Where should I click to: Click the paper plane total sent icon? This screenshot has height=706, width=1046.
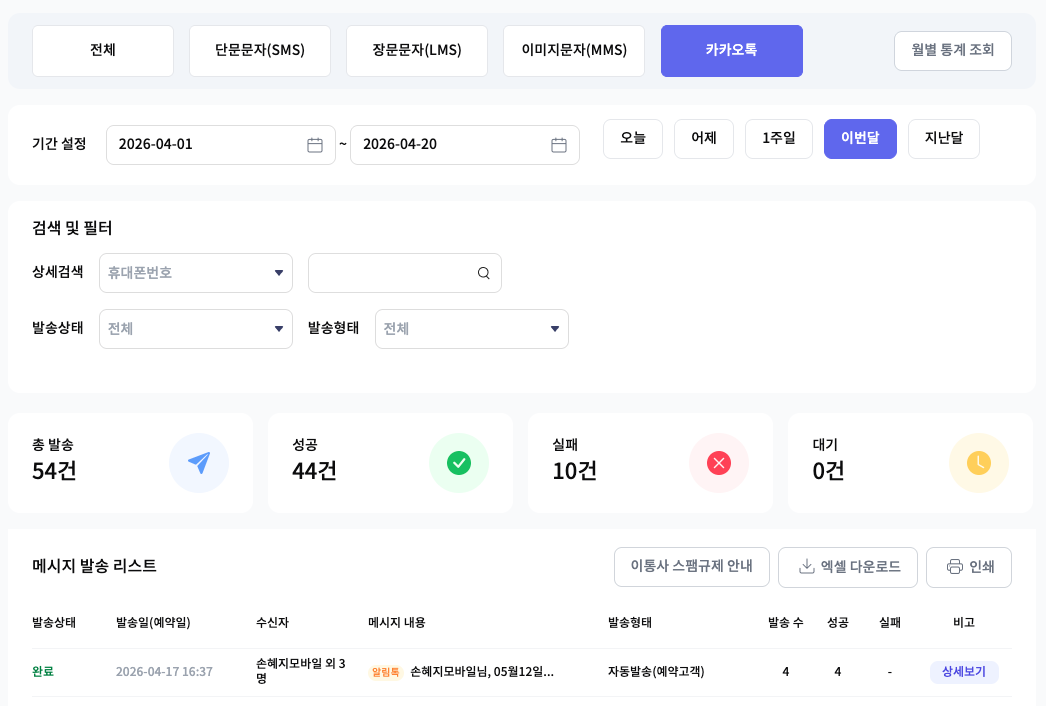coord(199,463)
